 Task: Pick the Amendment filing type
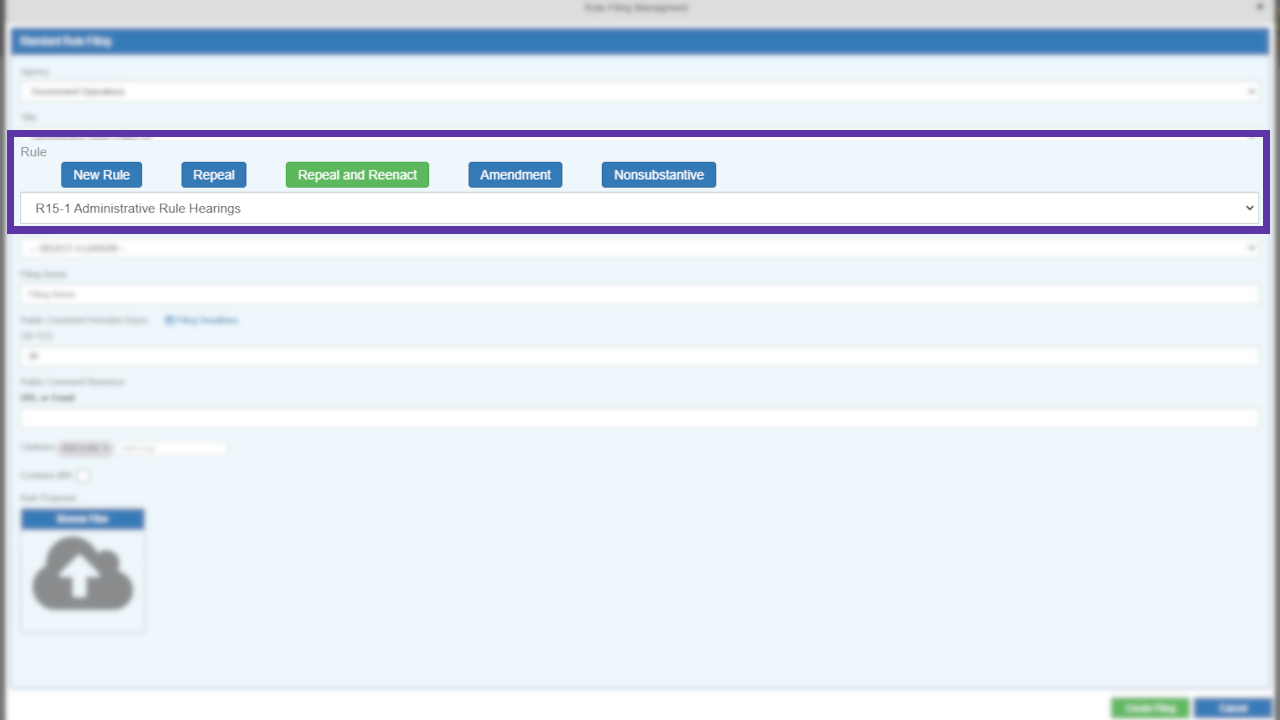click(515, 175)
